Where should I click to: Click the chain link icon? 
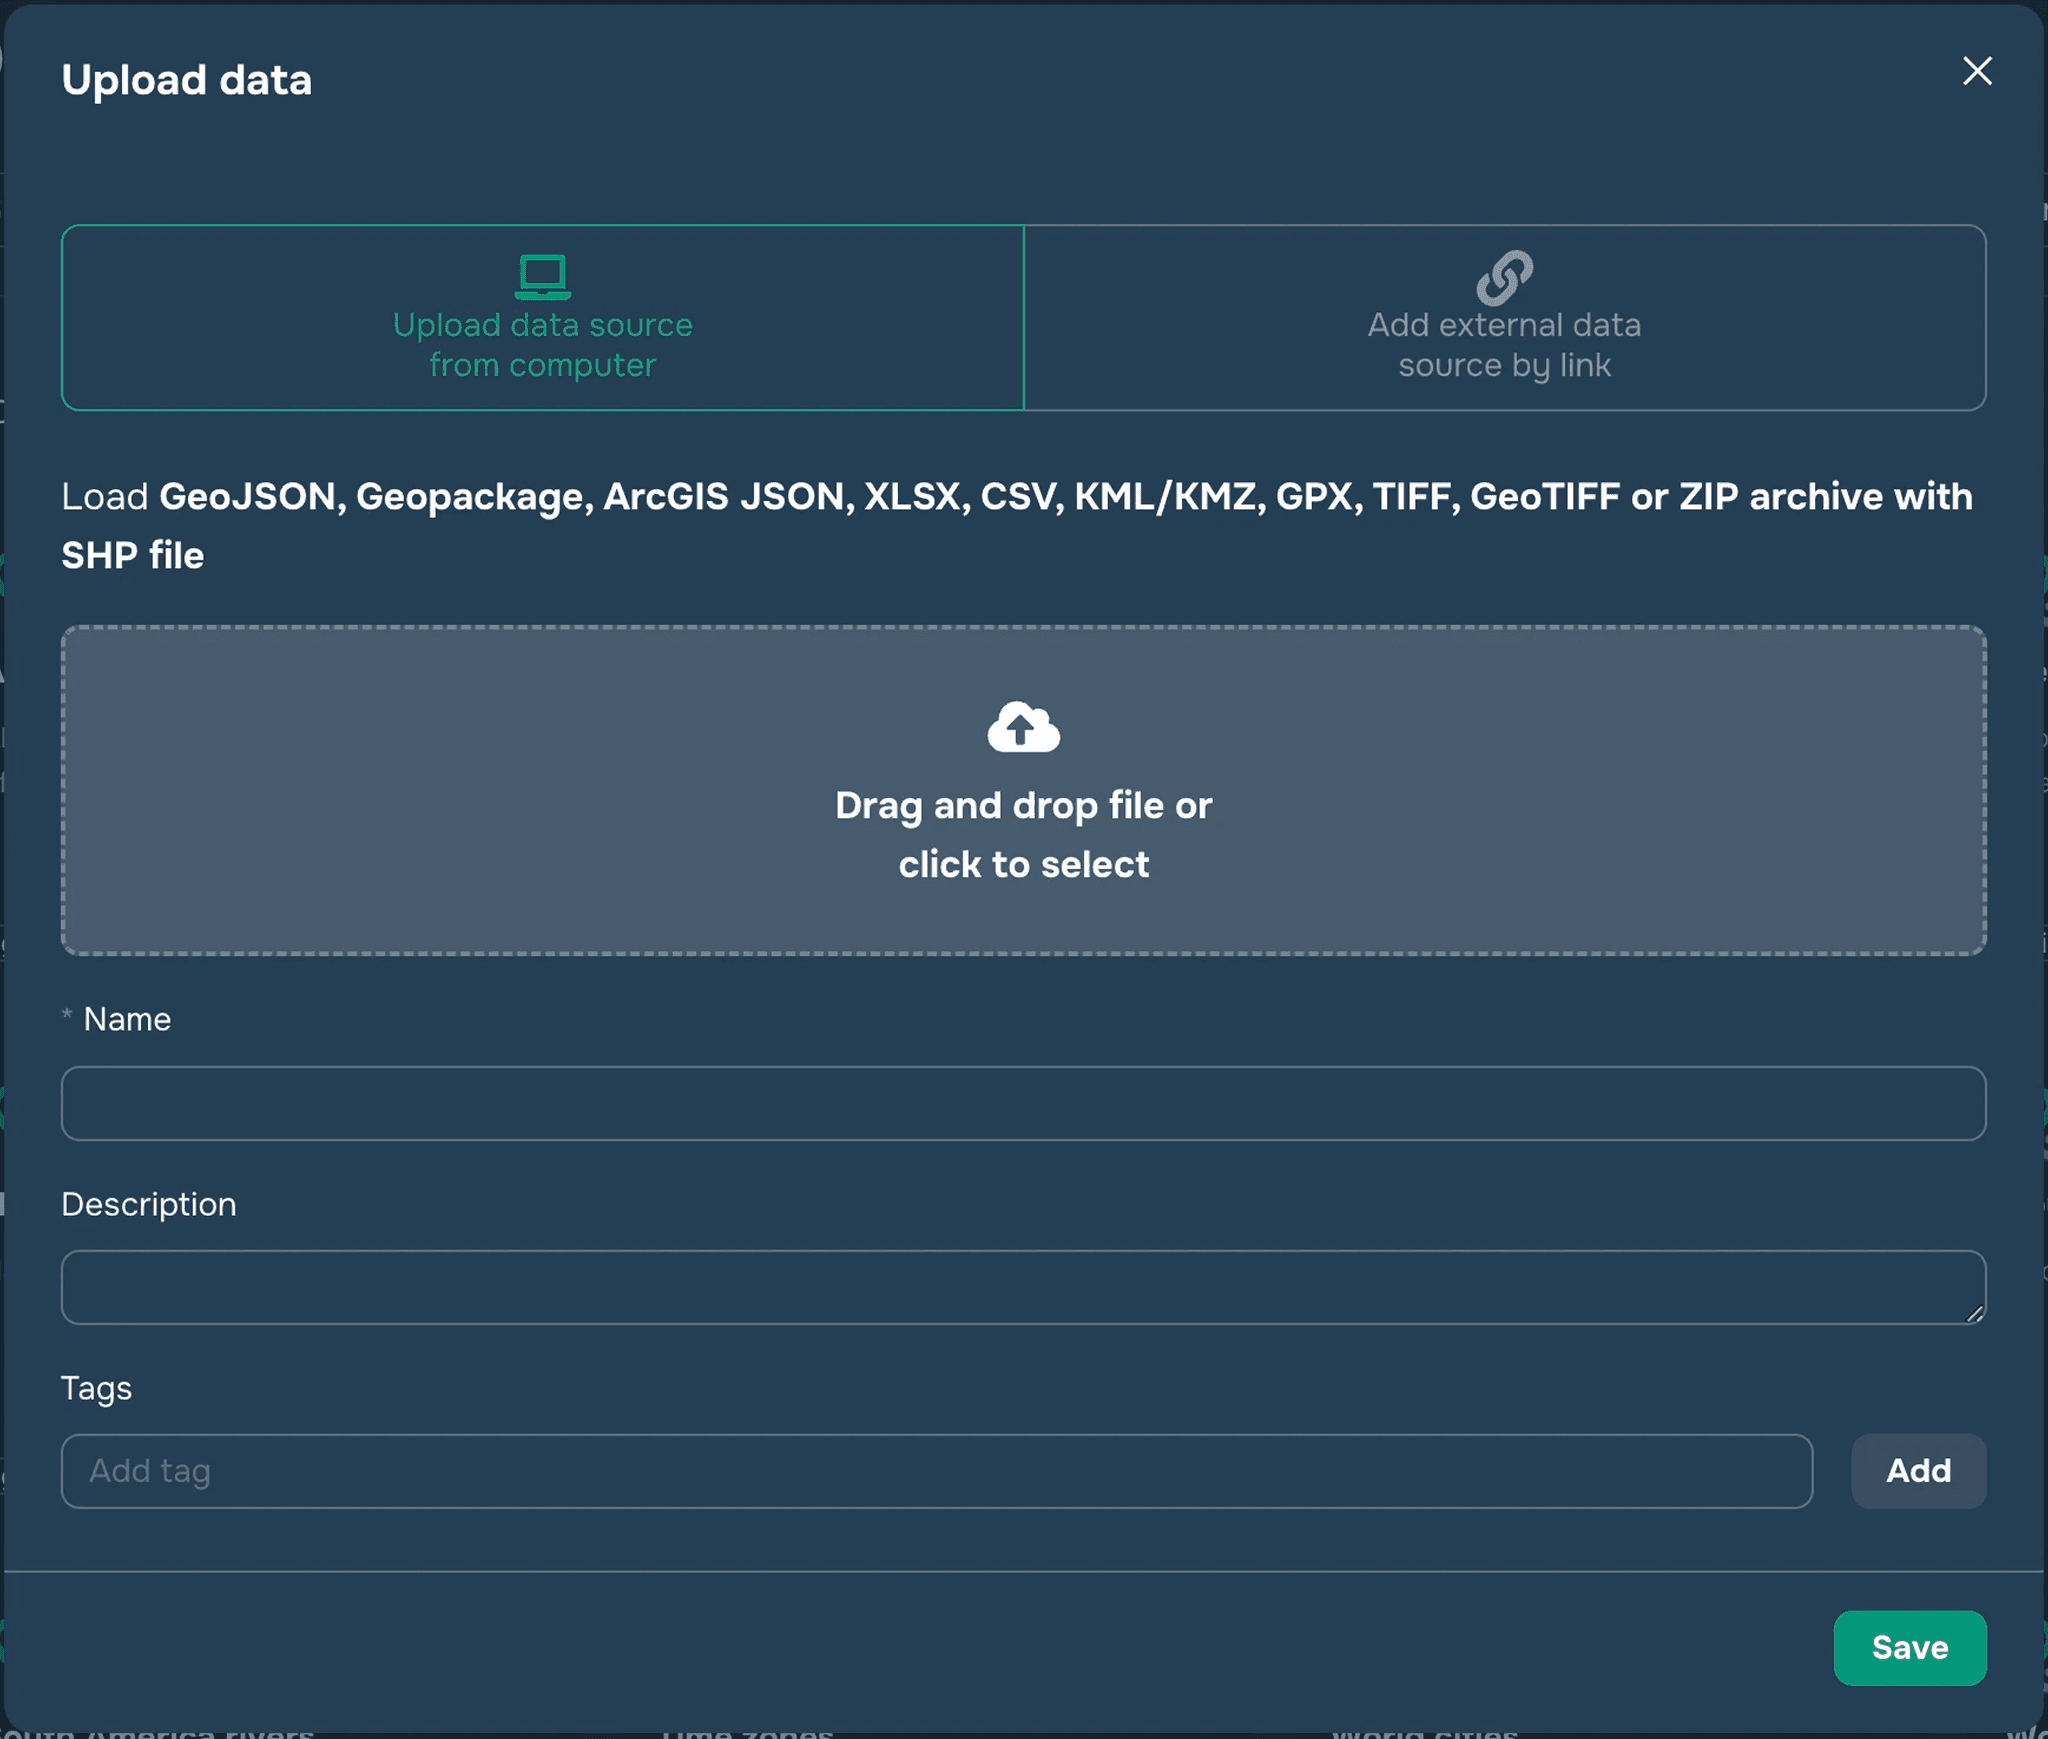(x=1504, y=277)
